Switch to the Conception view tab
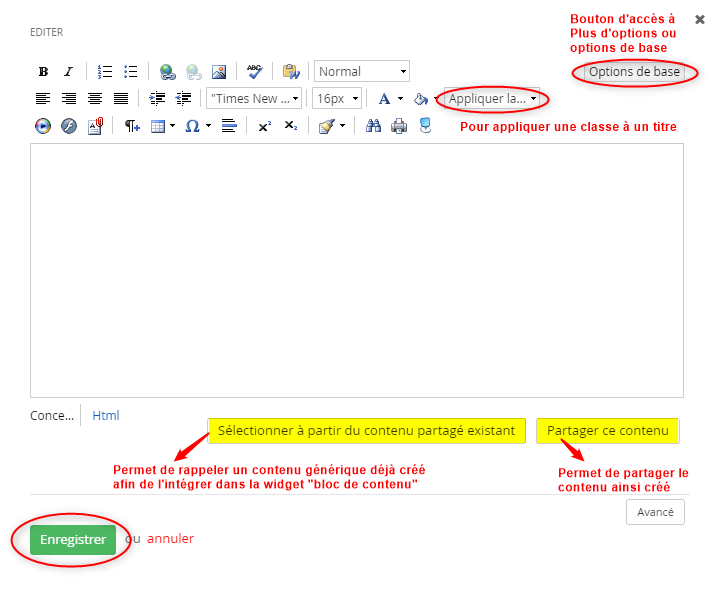This screenshot has width=720, height=608. [52, 415]
